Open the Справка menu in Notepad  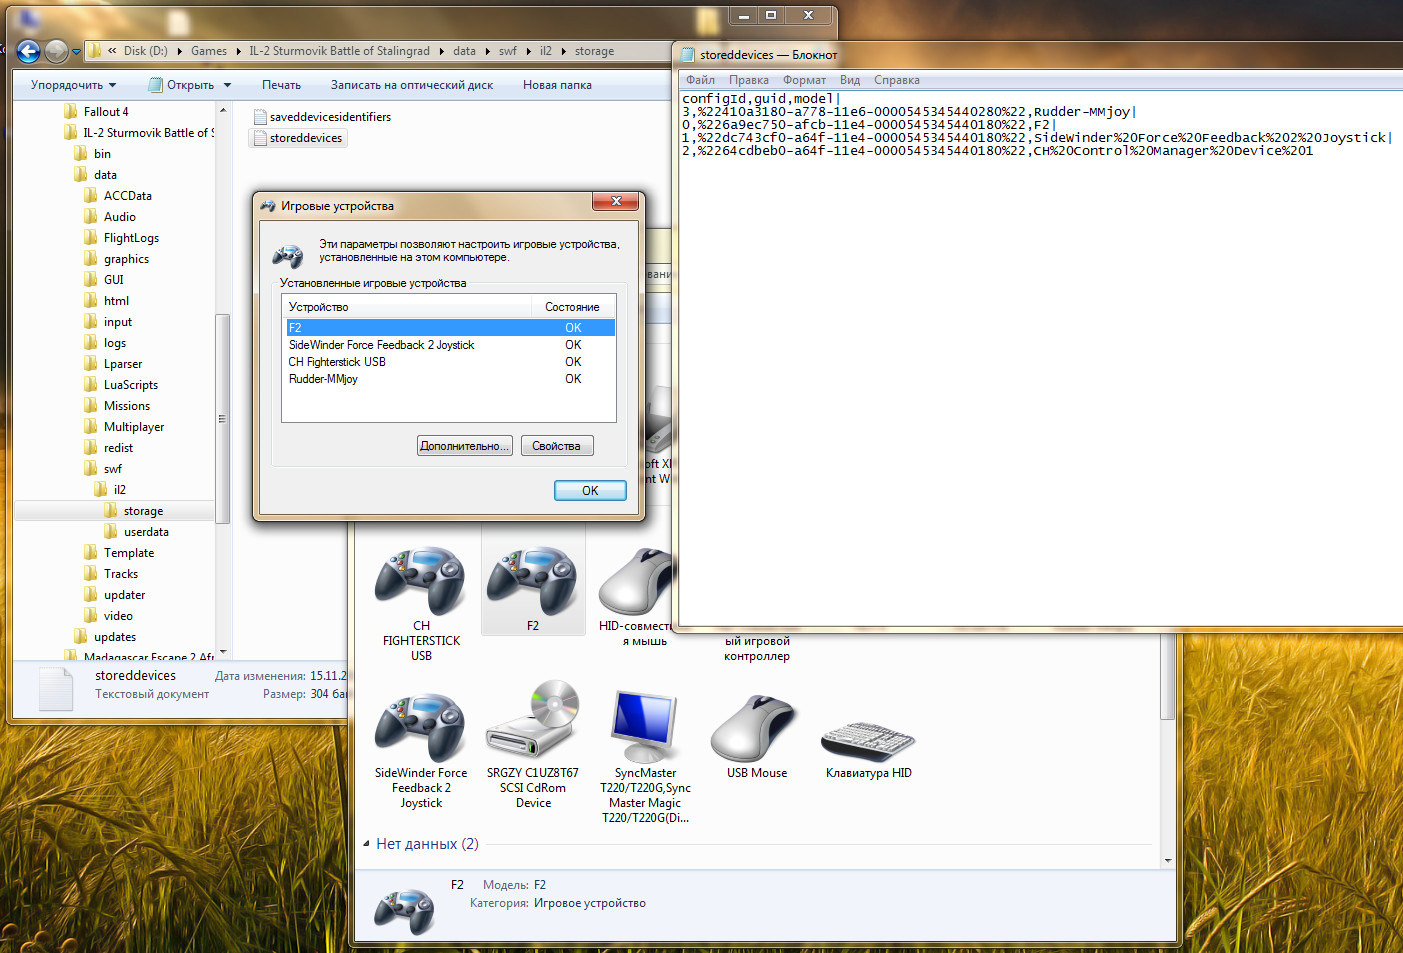897,80
